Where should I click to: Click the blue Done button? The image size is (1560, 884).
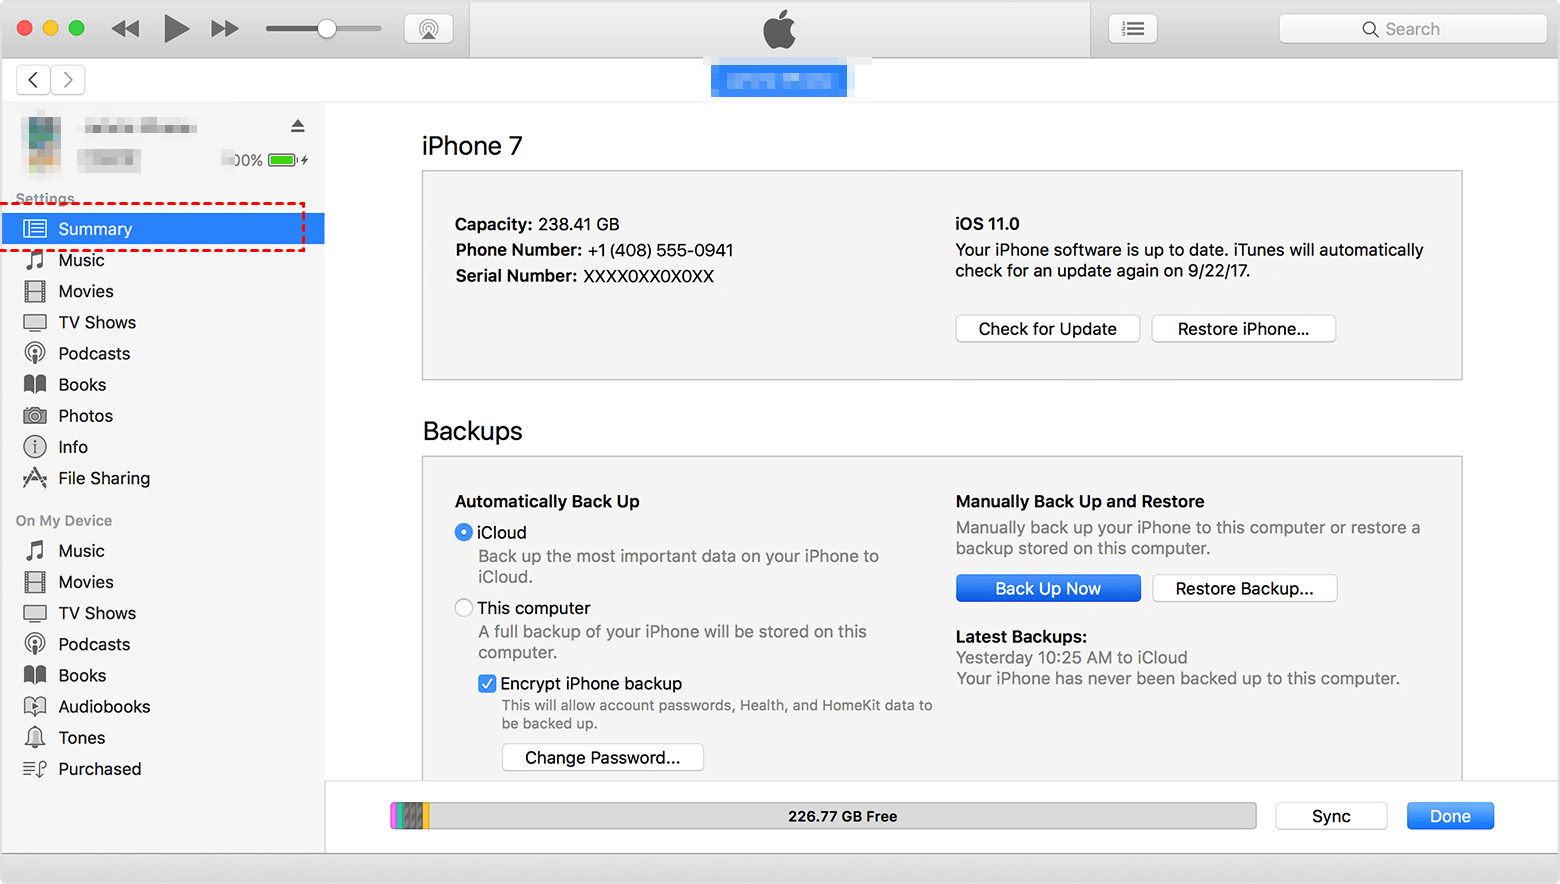click(x=1450, y=816)
